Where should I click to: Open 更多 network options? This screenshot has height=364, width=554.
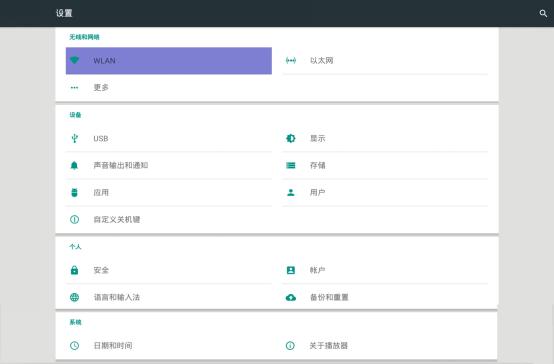(169, 88)
